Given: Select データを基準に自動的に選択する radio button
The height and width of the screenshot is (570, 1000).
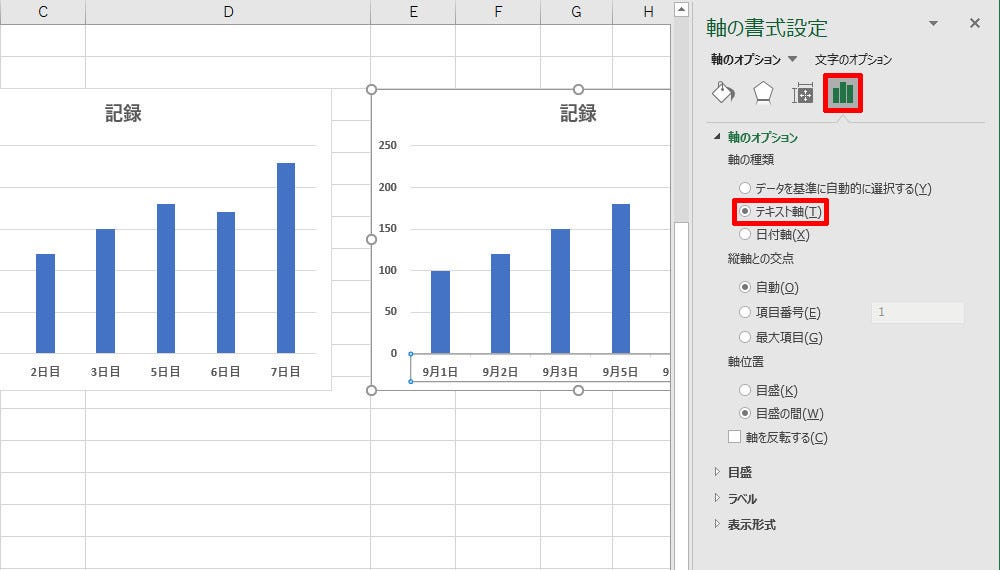Looking at the screenshot, I should (x=745, y=188).
